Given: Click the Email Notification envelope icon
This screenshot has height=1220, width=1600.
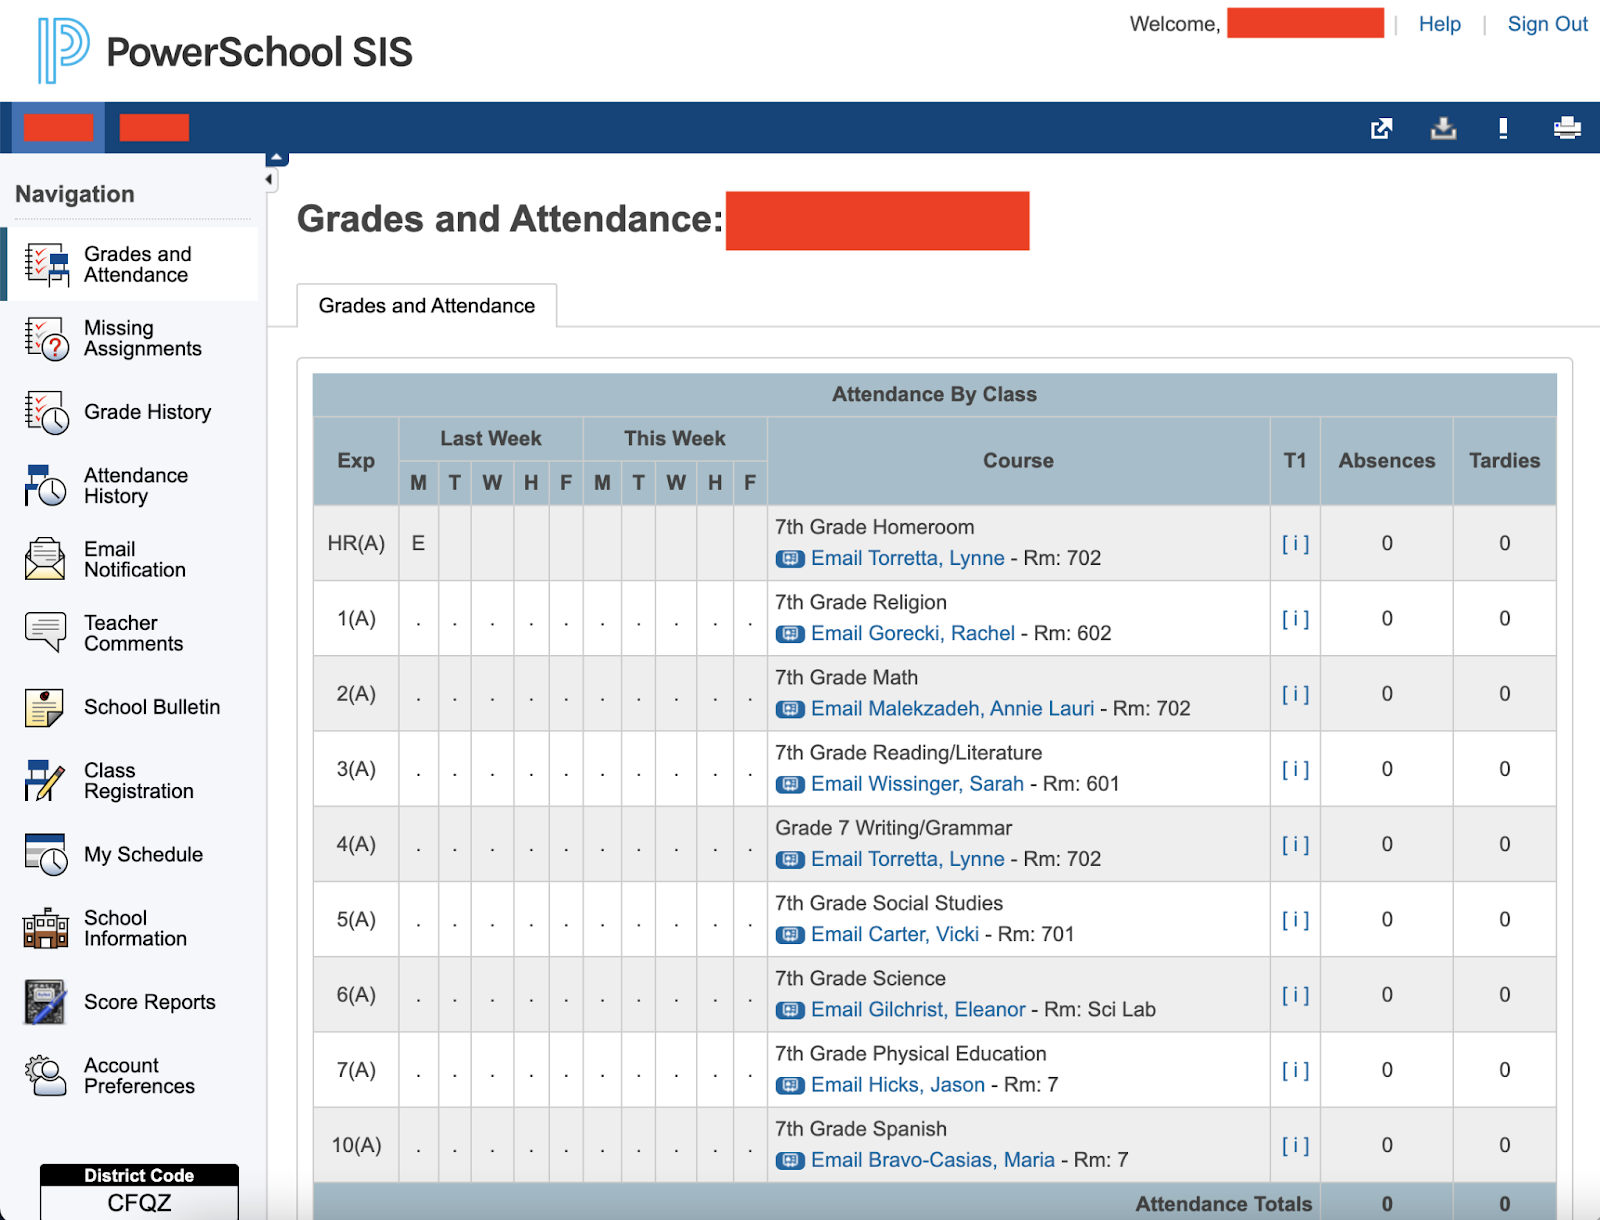Looking at the screenshot, I should (45, 559).
